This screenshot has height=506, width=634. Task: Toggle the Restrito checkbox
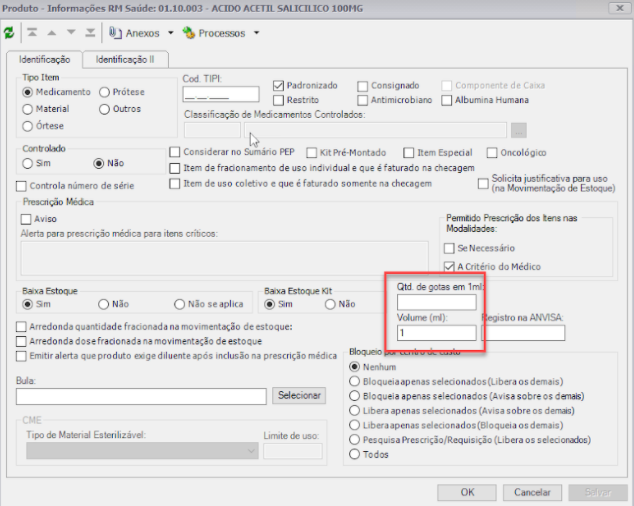click(278, 100)
